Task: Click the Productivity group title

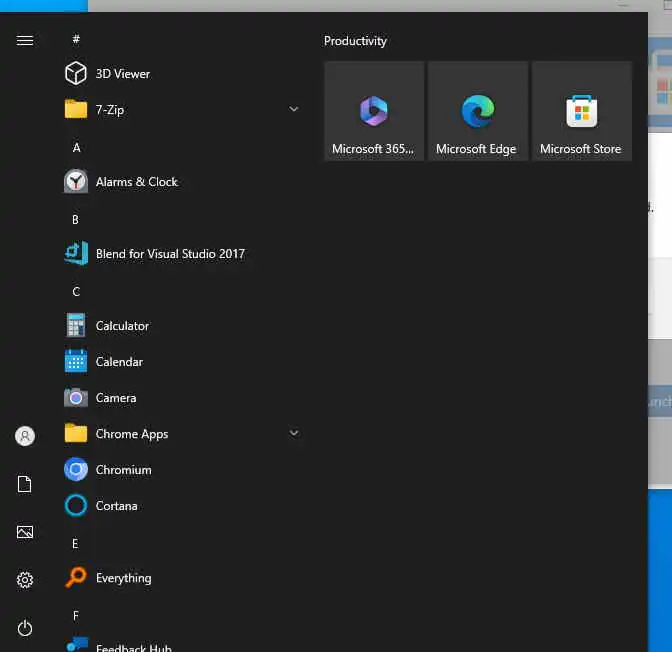Action: (355, 41)
